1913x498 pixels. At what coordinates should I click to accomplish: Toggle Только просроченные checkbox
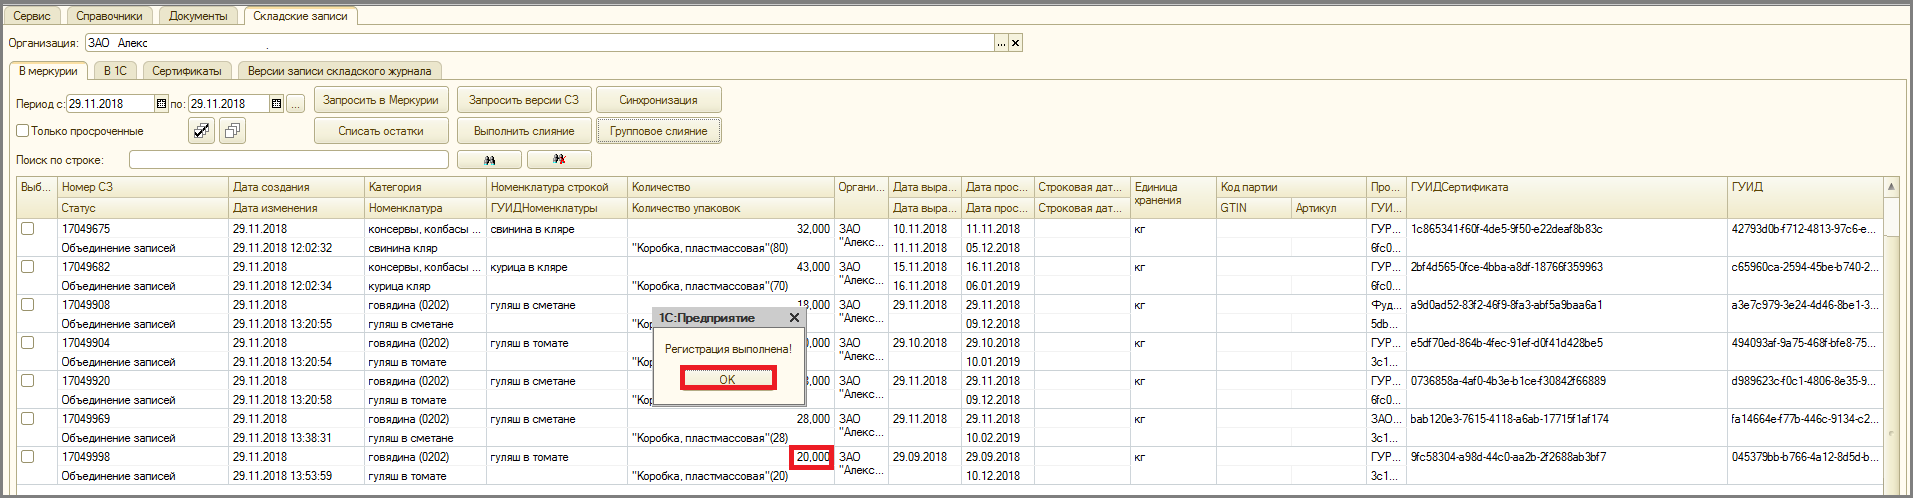(22, 131)
